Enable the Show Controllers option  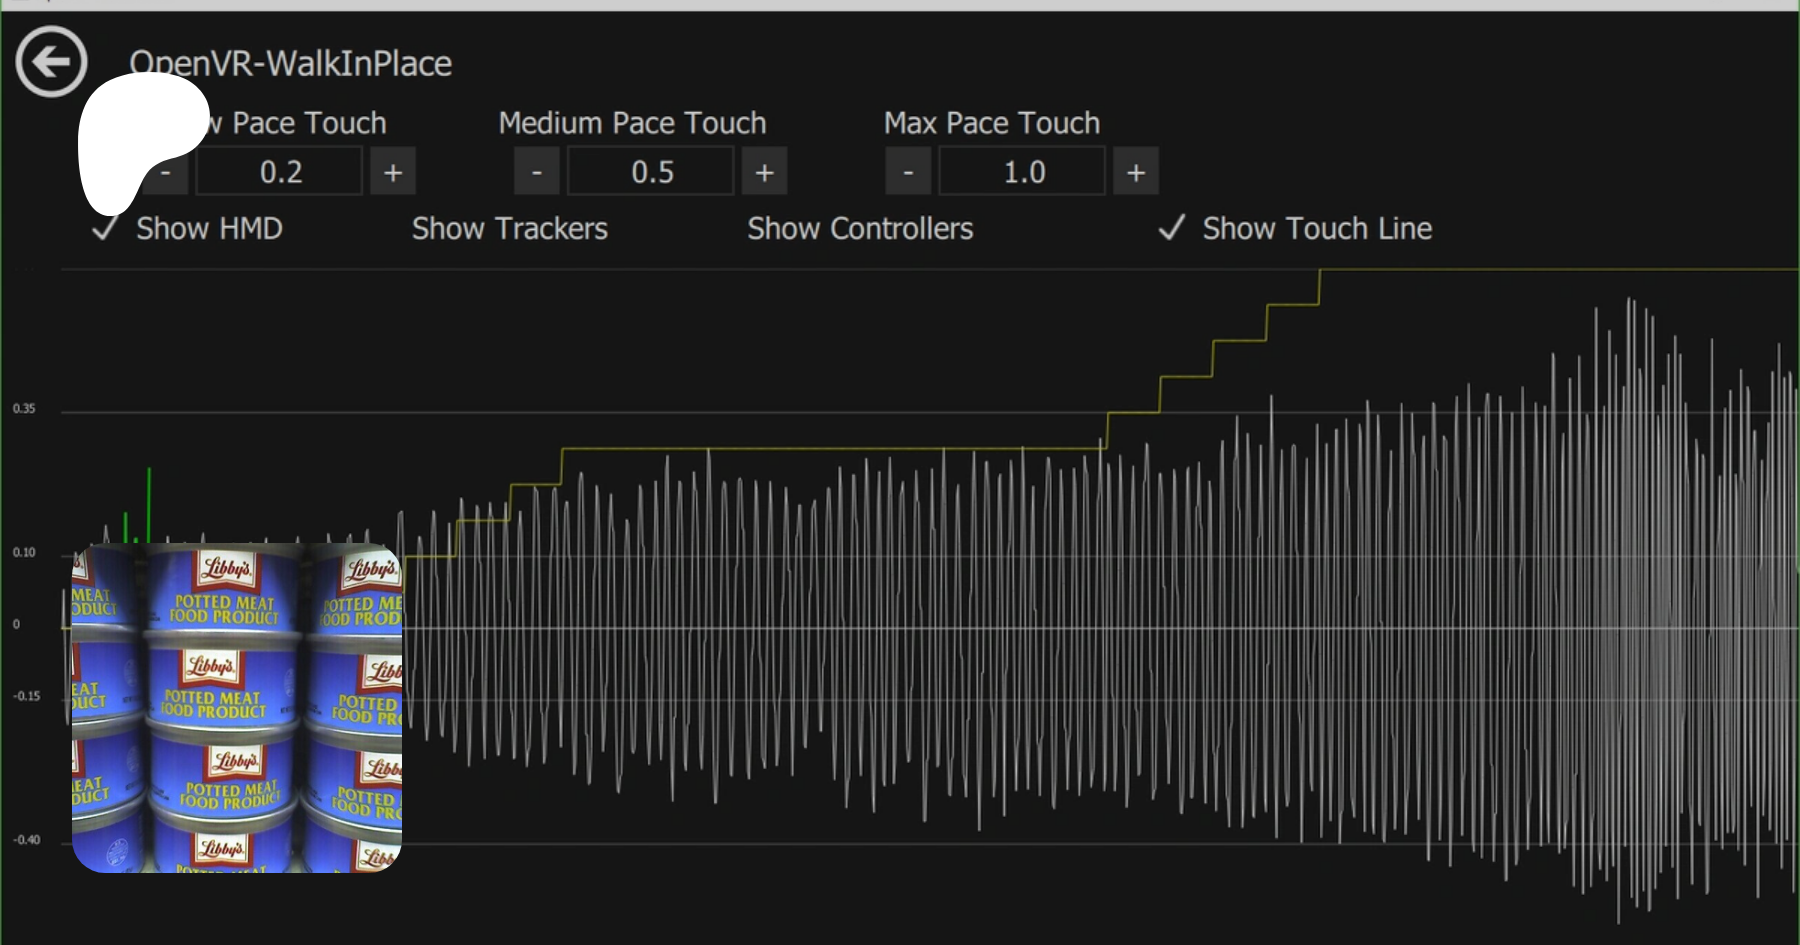coord(859,229)
